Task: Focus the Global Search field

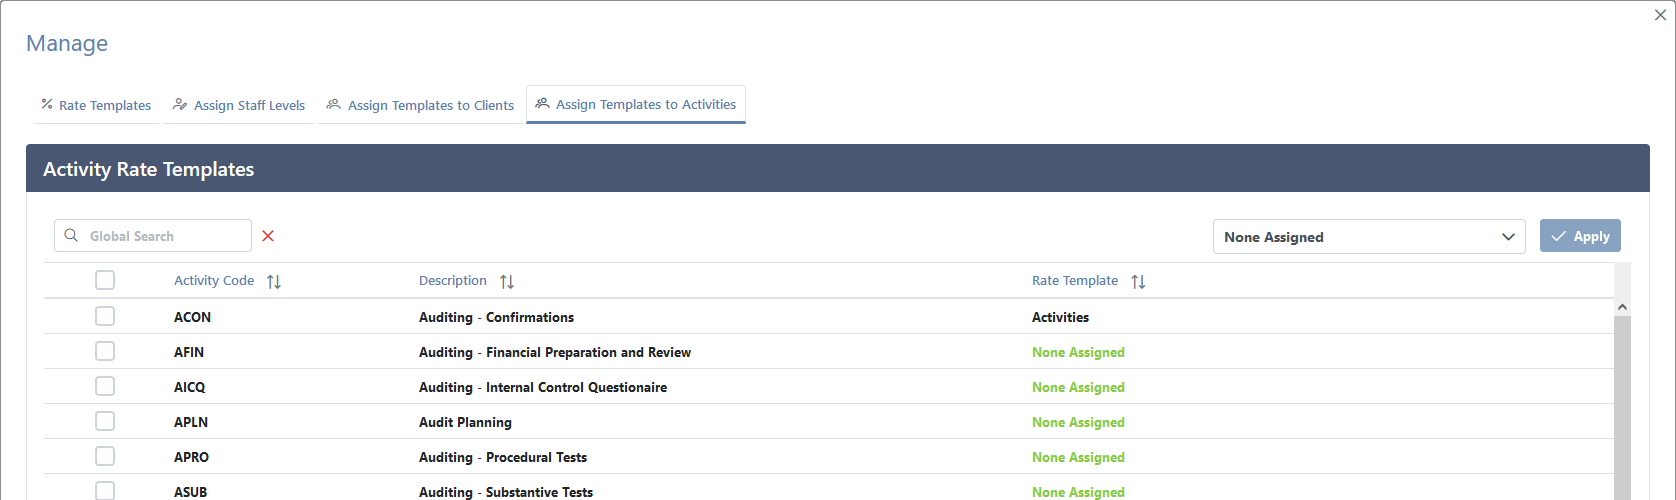Action: [153, 236]
